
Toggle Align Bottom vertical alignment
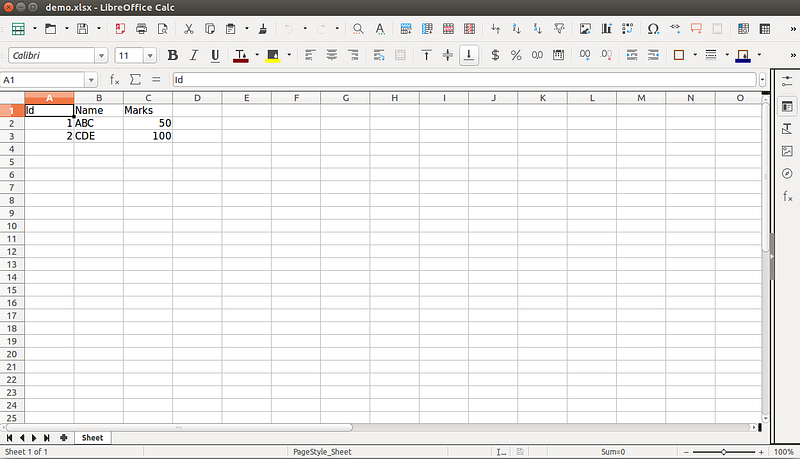point(468,55)
